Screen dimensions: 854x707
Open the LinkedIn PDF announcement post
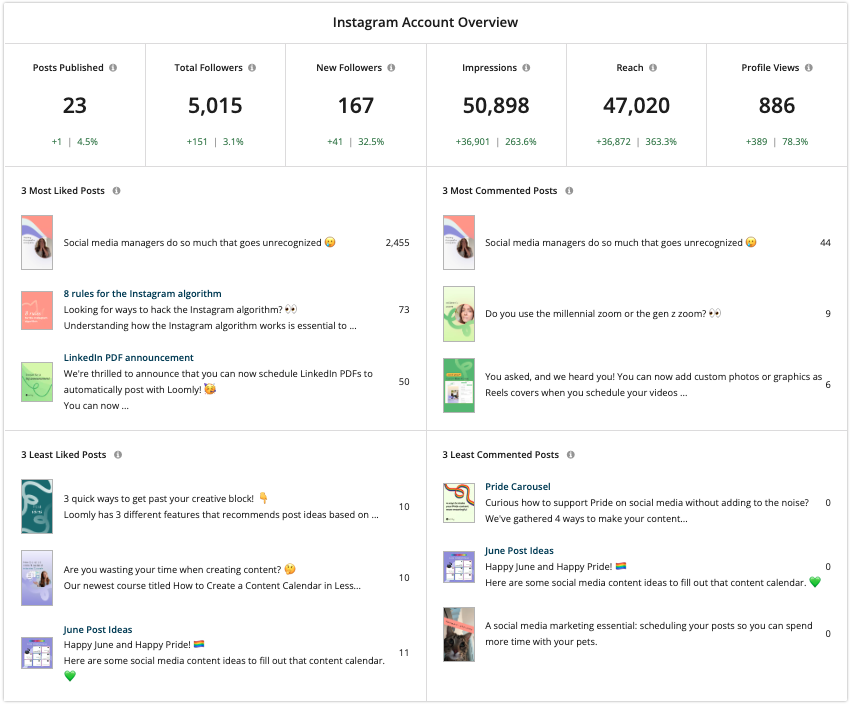128,357
